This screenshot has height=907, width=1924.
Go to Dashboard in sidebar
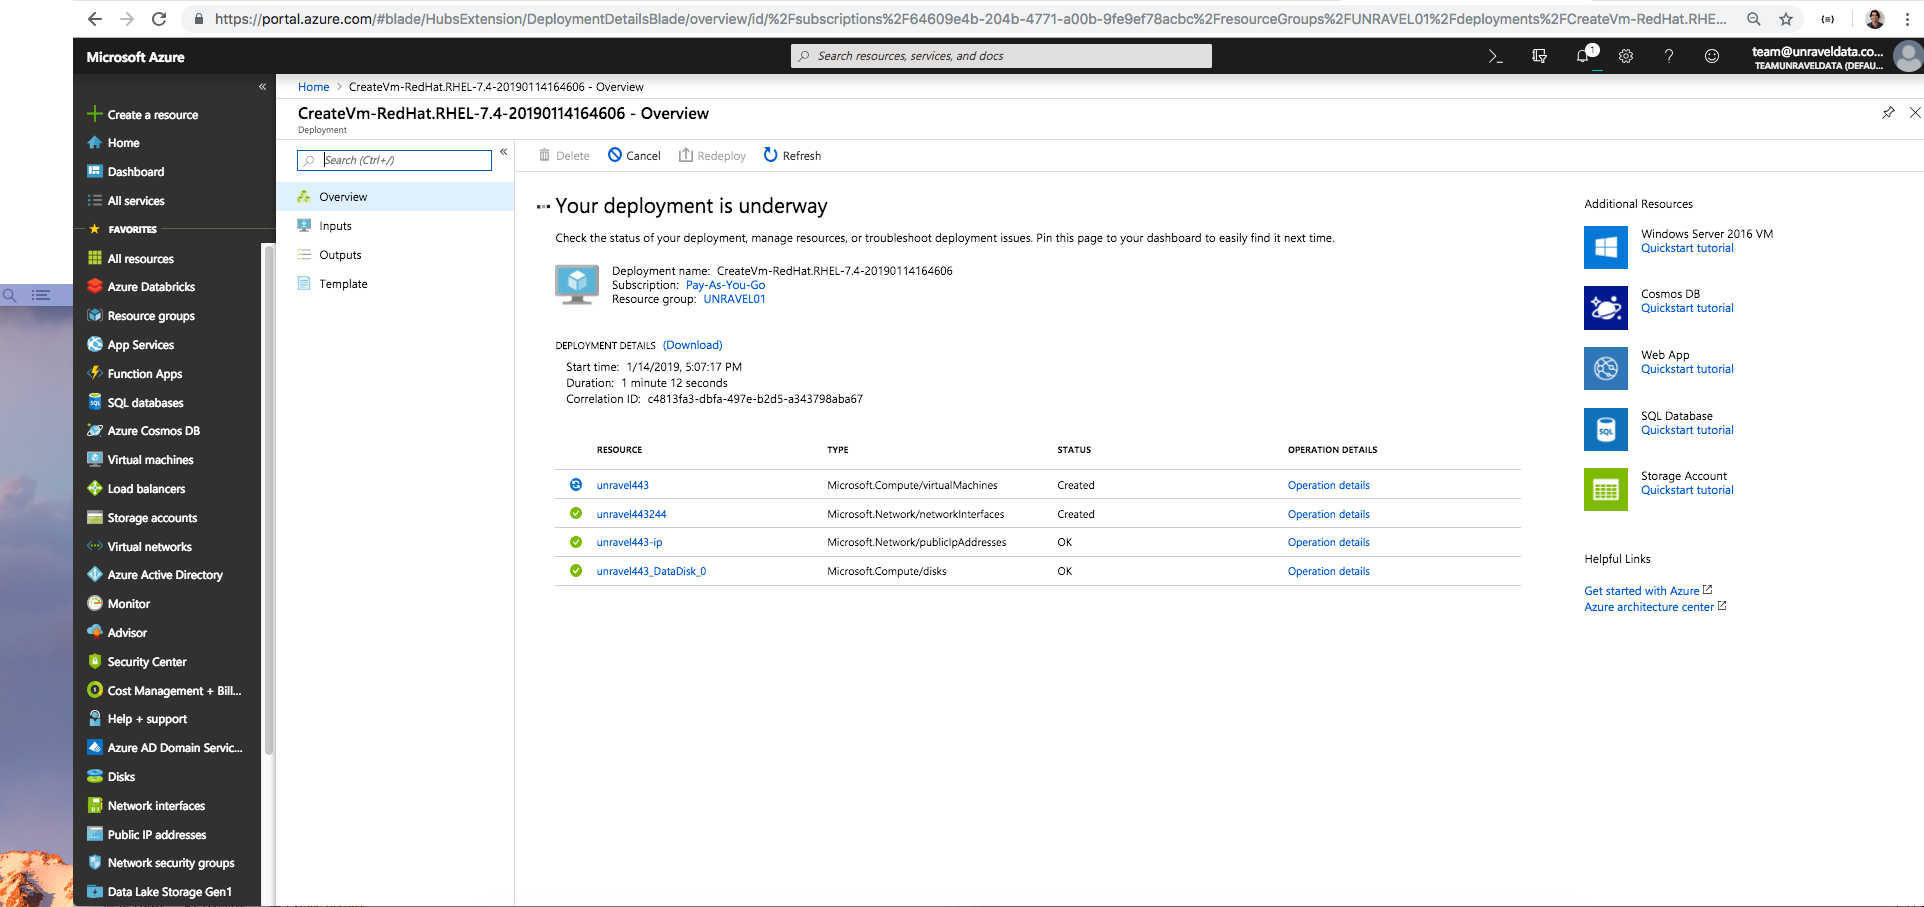[136, 172]
